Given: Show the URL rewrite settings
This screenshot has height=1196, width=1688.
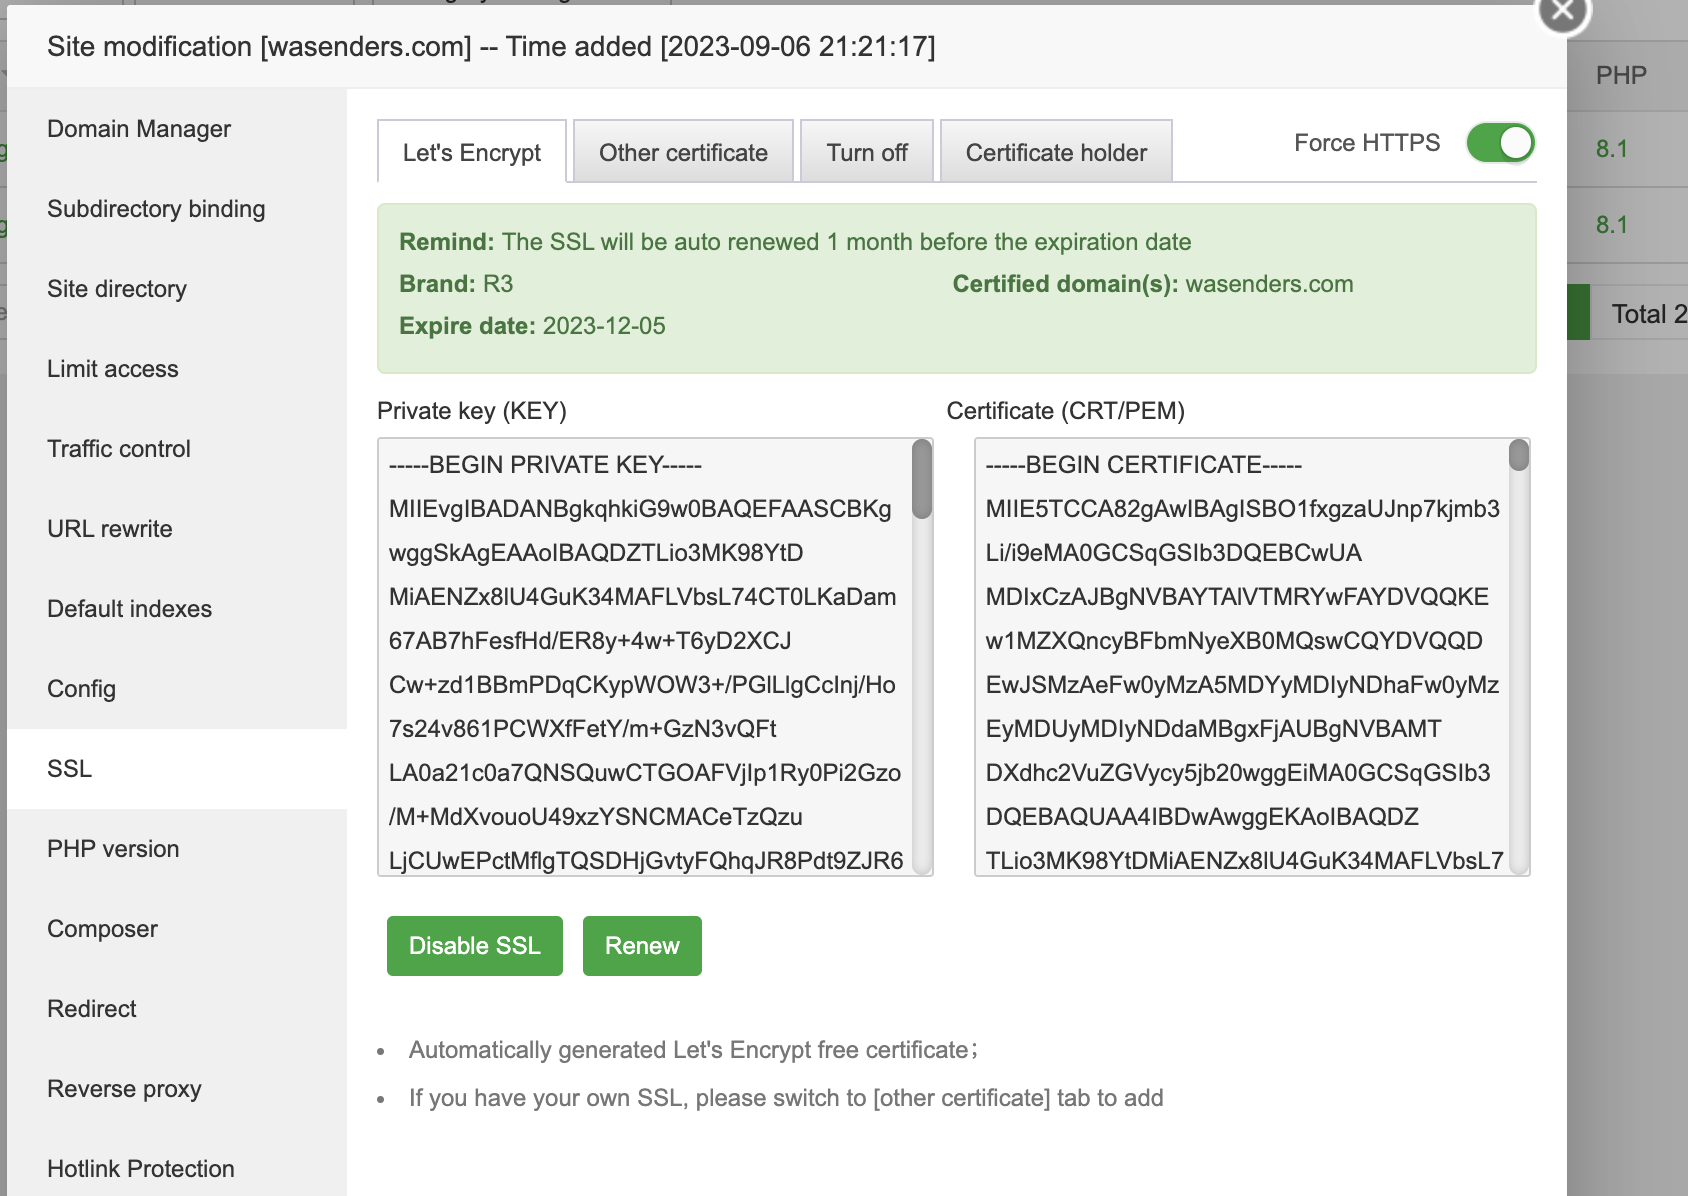Looking at the screenshot, I should (110, 529).
